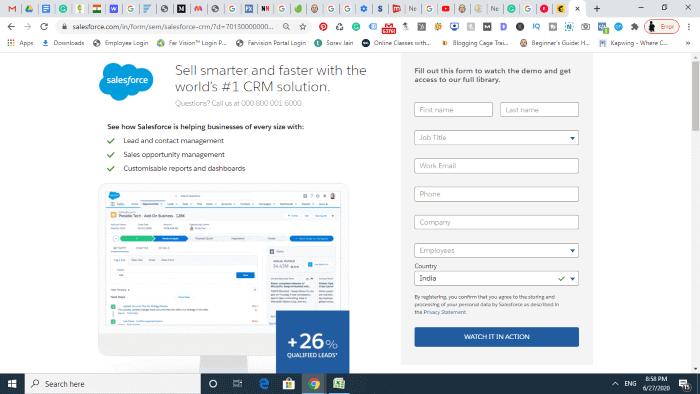Open Farvision Portal Login bookmark

(271, 43)
